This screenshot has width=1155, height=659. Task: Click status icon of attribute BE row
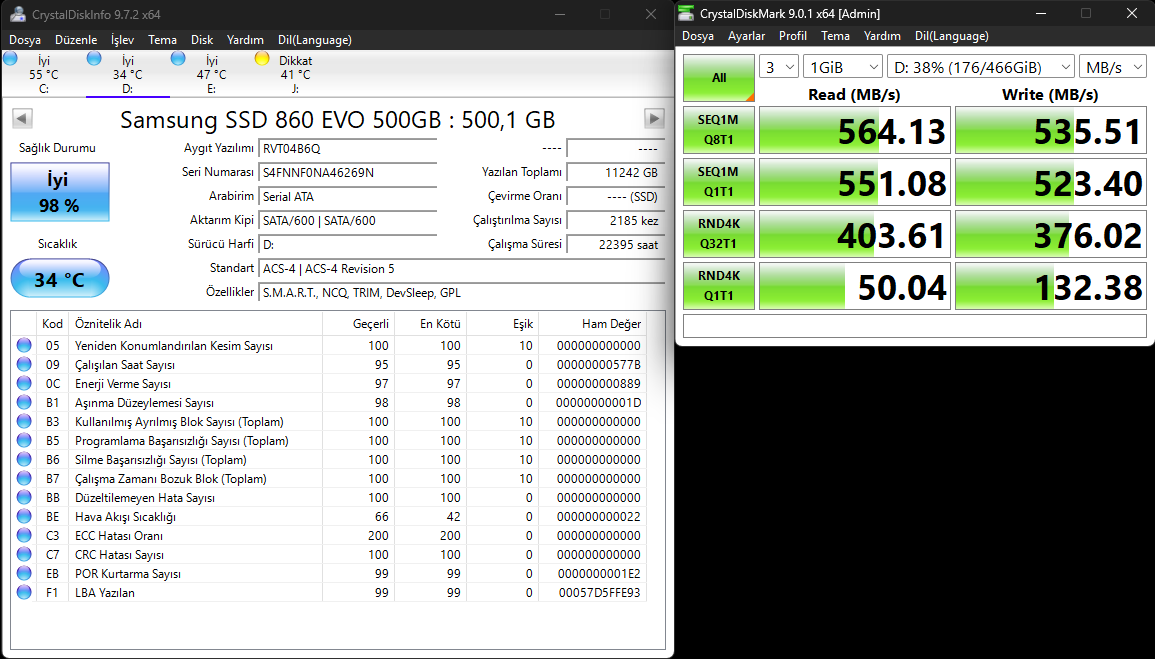click(24, 517)
